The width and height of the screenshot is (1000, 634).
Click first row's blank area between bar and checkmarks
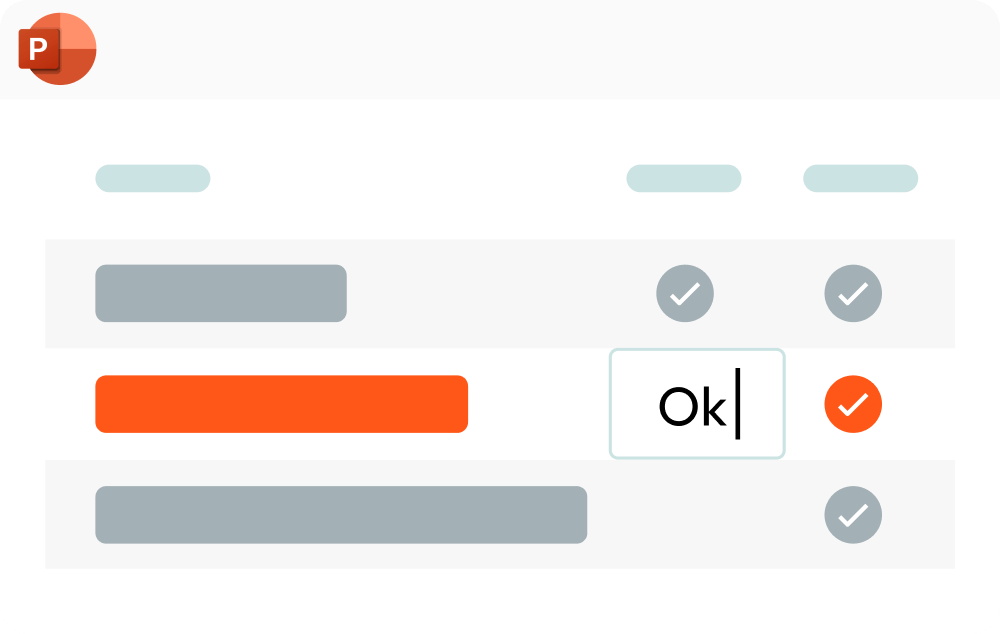pos(500,294)
